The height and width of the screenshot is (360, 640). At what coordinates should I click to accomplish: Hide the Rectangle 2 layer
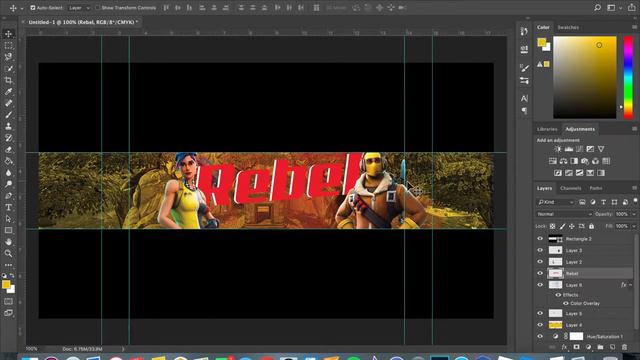pyautogui.click(x=540, y=239)
